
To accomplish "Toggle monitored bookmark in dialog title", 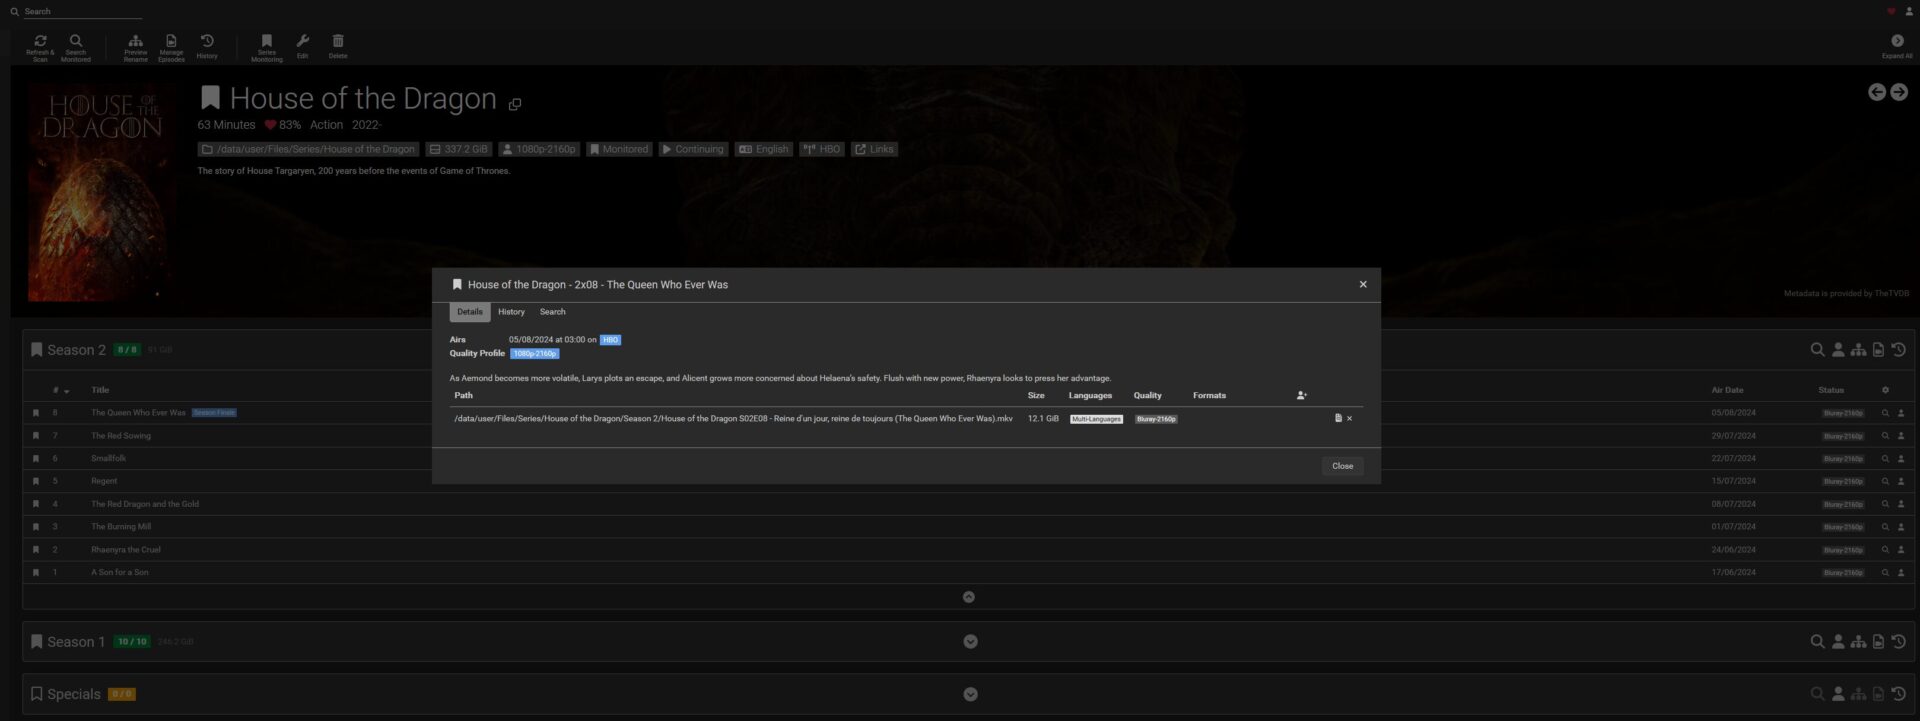I will [x=457, y=285].
